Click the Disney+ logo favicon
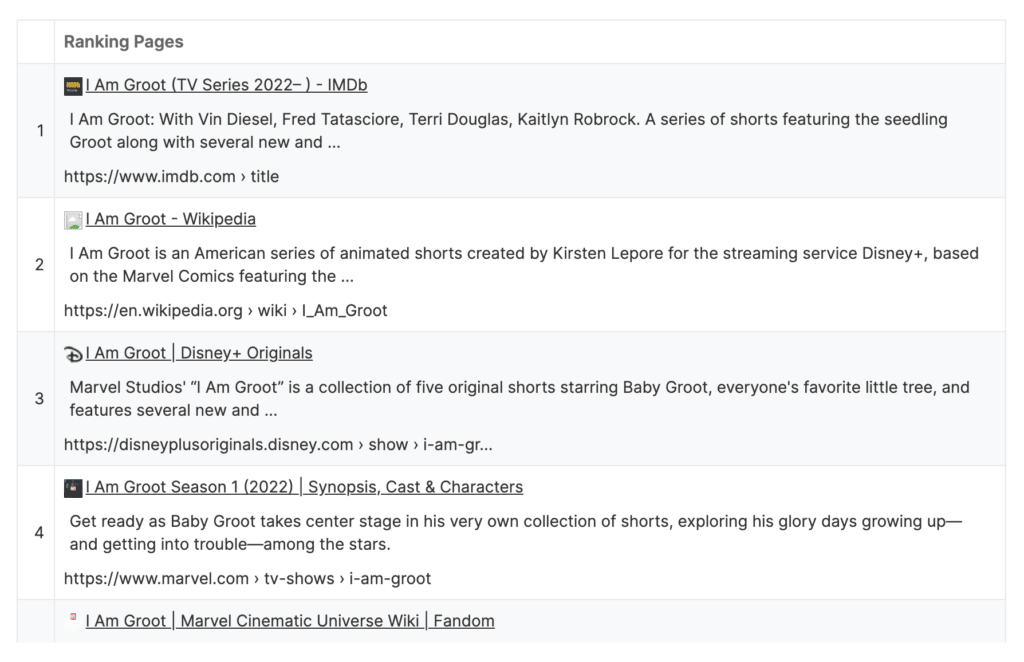 [x=73, y=354]
